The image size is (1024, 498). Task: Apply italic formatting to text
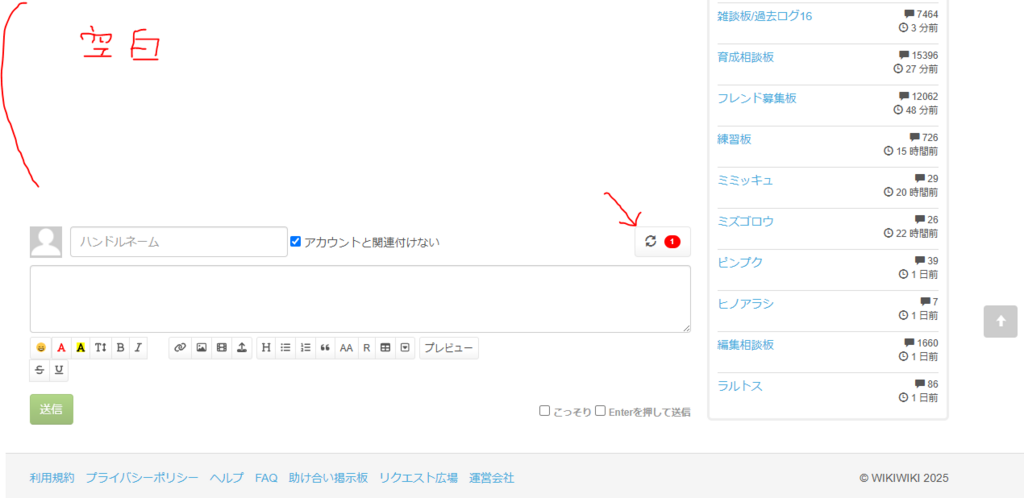(x=138, y=348)
